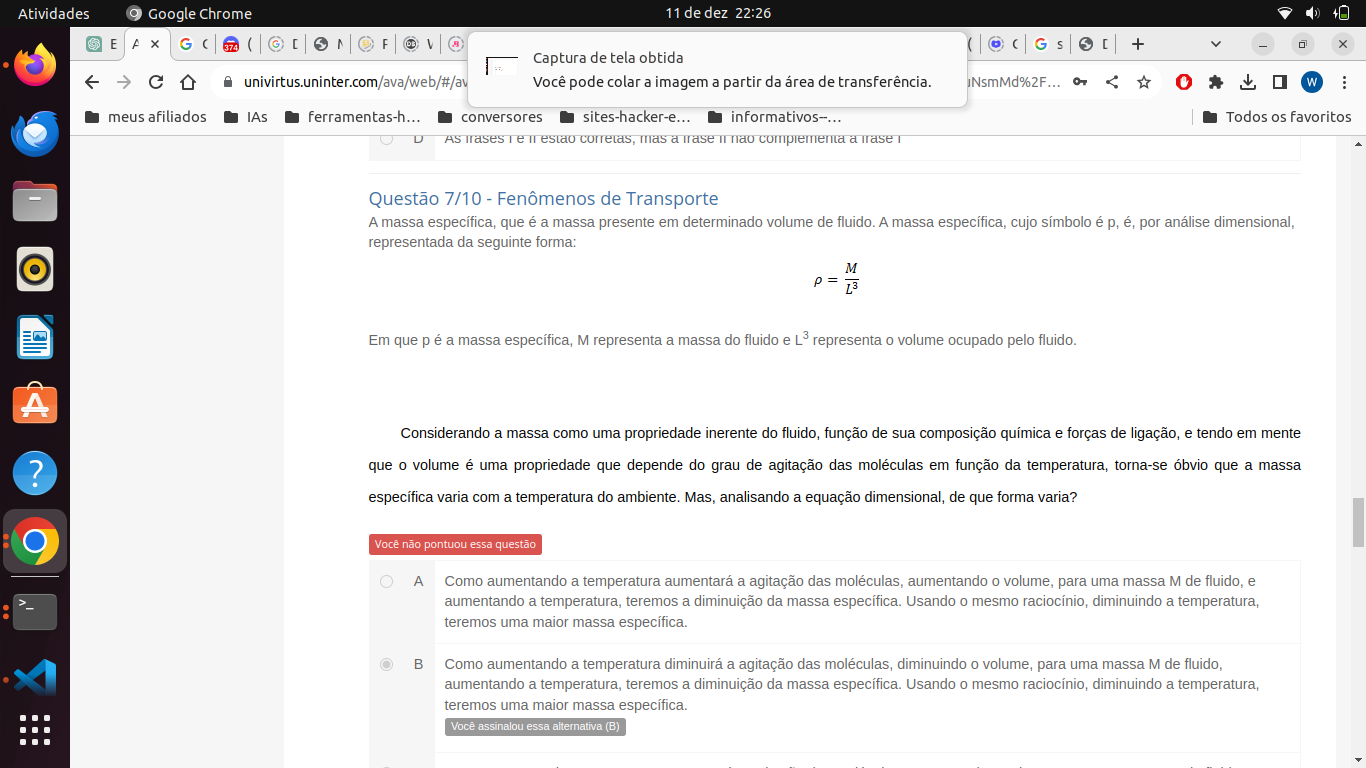Show Chrome downloads
This screenshot has height=768, width=1366.
[x=1248, y=82]
